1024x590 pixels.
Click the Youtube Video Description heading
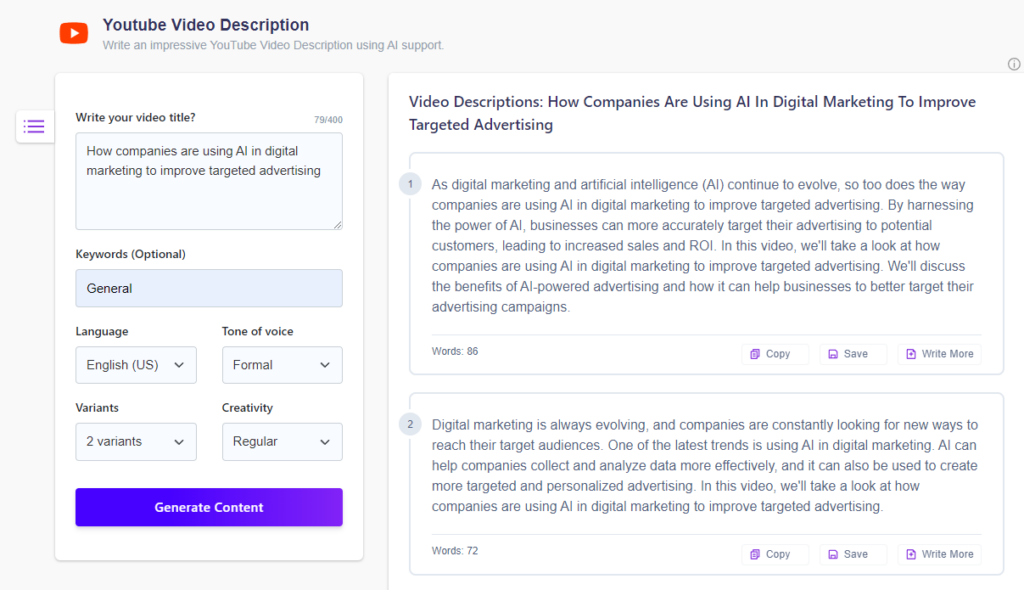[206, 25]
